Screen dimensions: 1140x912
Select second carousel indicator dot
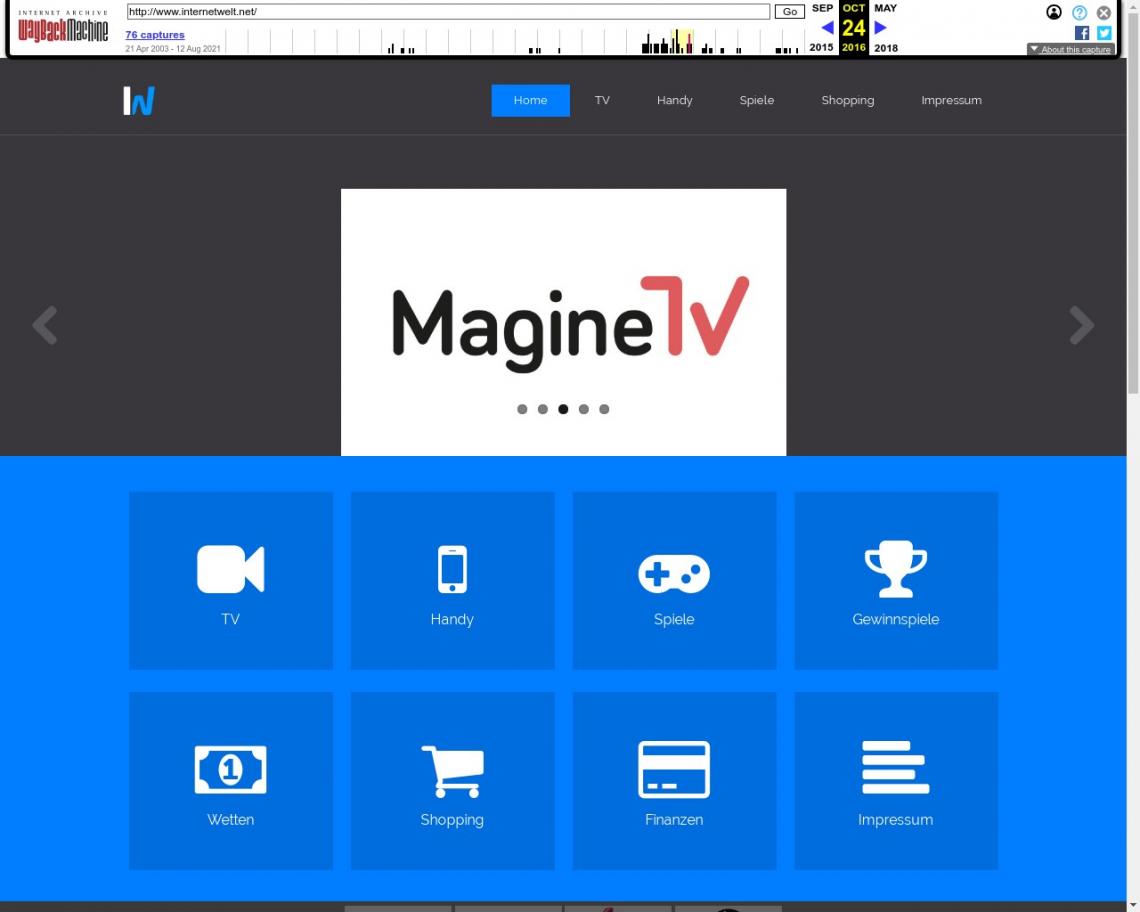pyautogui.click(x=542, y=409)
